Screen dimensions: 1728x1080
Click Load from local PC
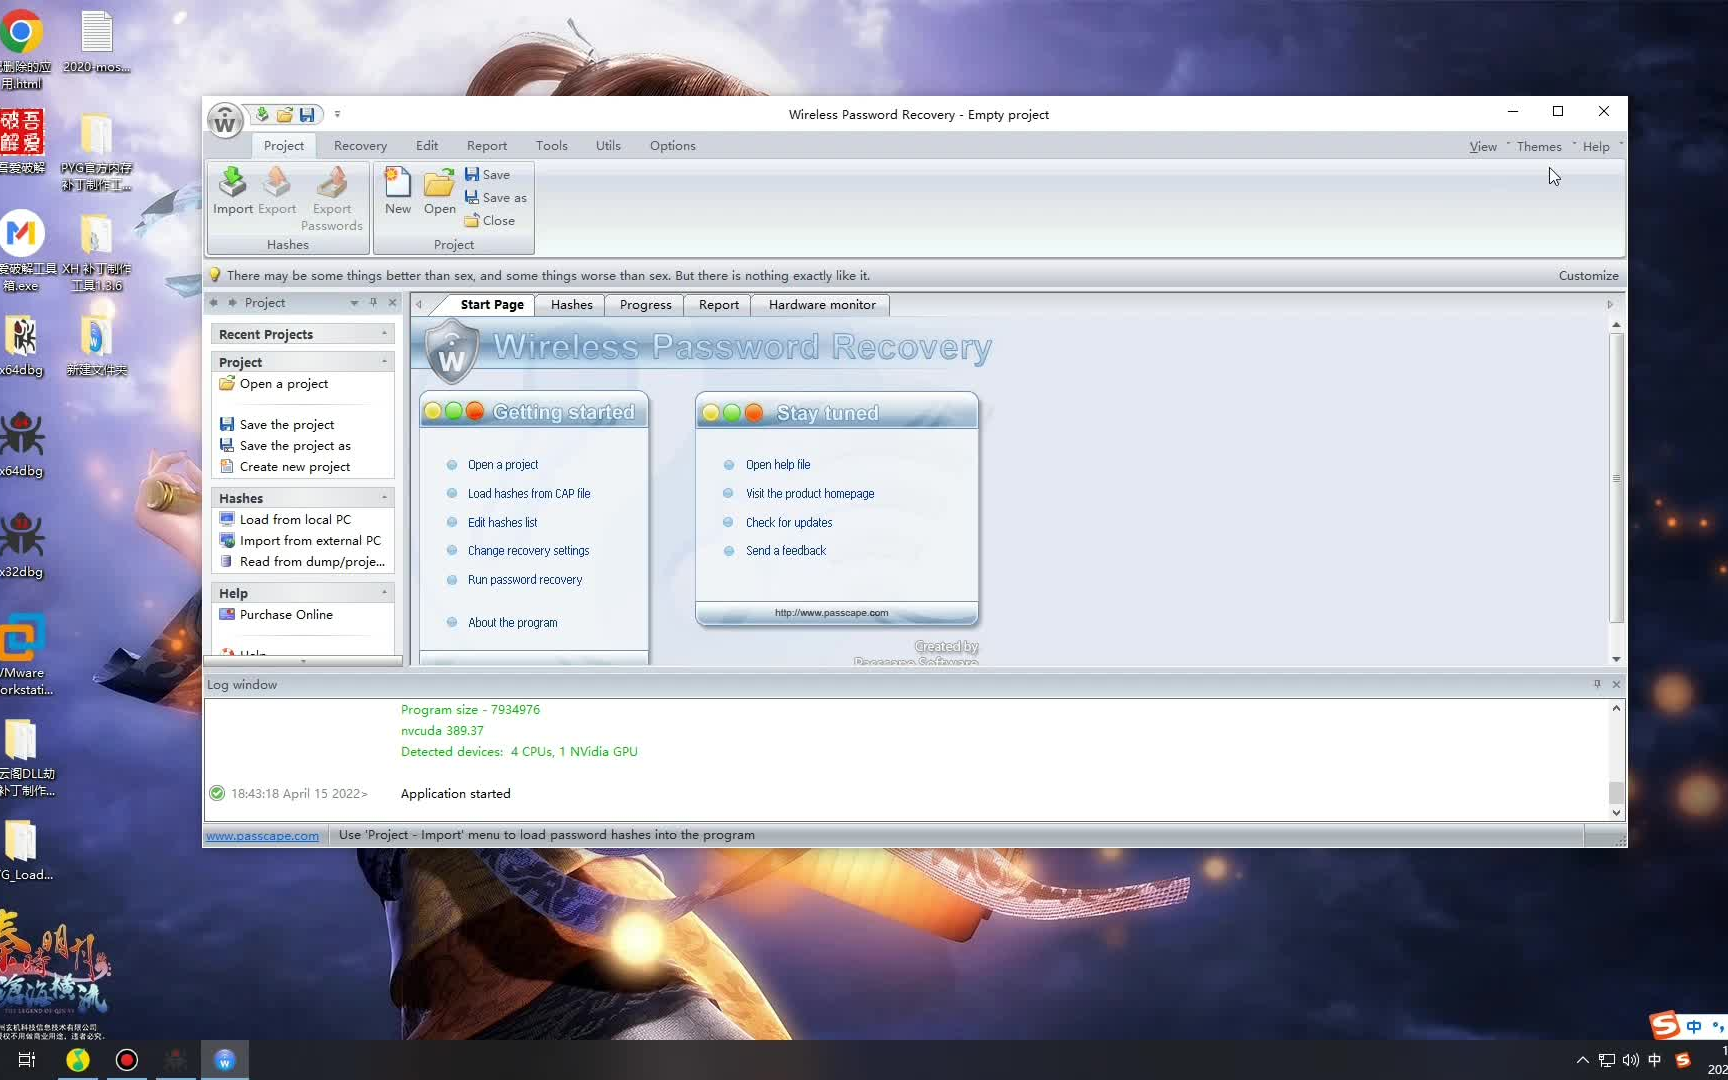tap(294, 520)
